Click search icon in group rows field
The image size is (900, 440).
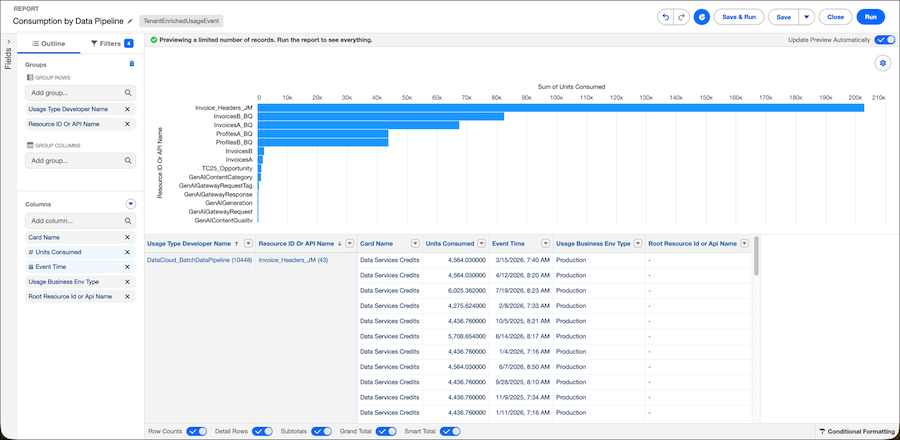[x=128, y=93]
